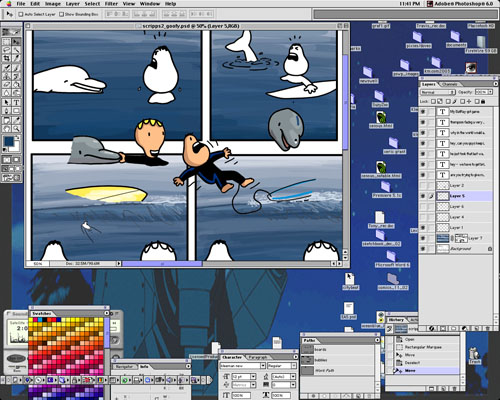Open the Opacity slider arrow
This screenshot has width=500, height=400.
click(x=490, y=92)
